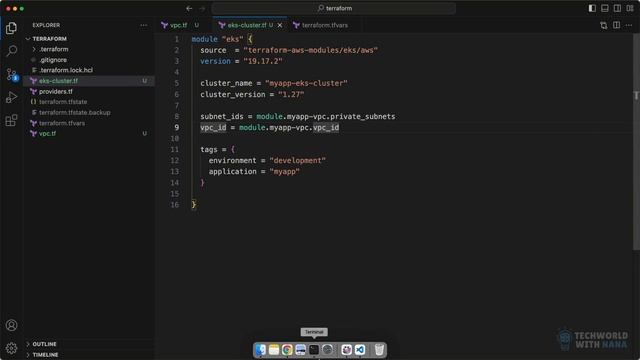Click "development" environment value
The image size is (640, 360).
click(x=298, y=160)
